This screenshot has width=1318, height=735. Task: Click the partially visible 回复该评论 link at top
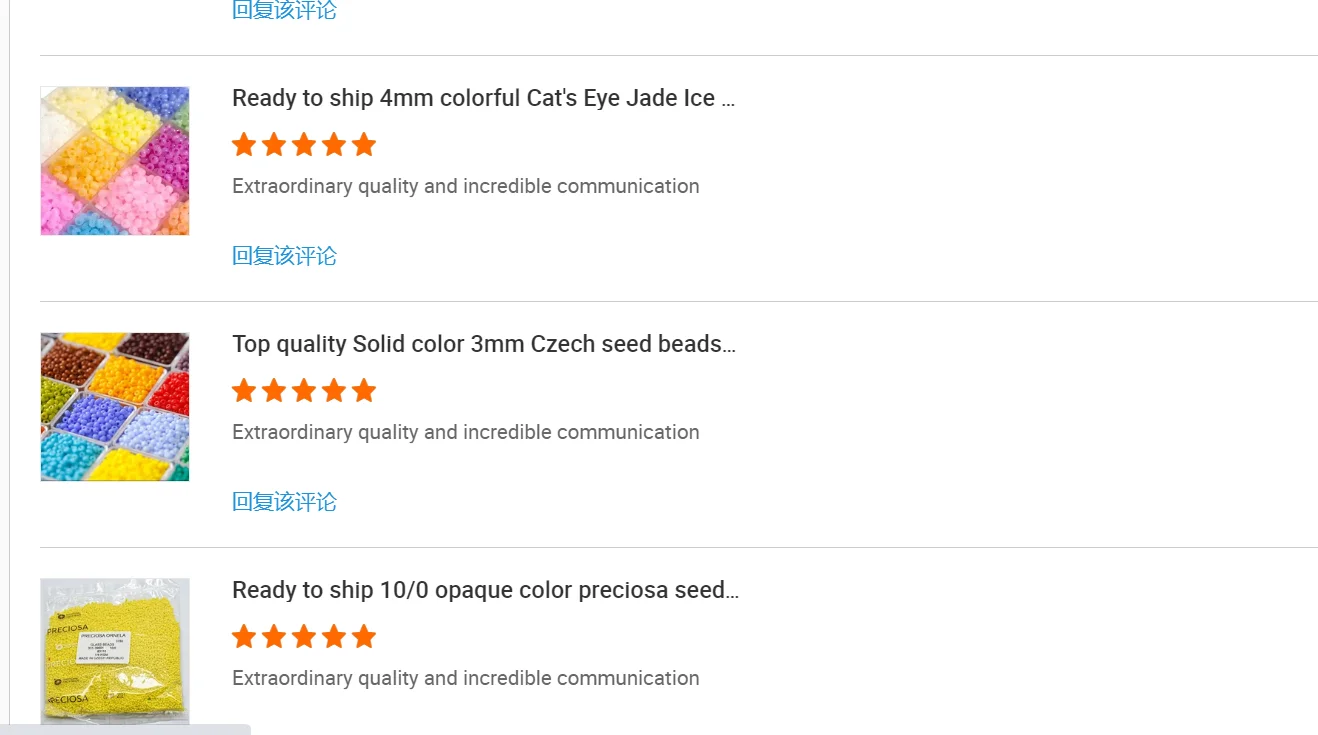284,10
